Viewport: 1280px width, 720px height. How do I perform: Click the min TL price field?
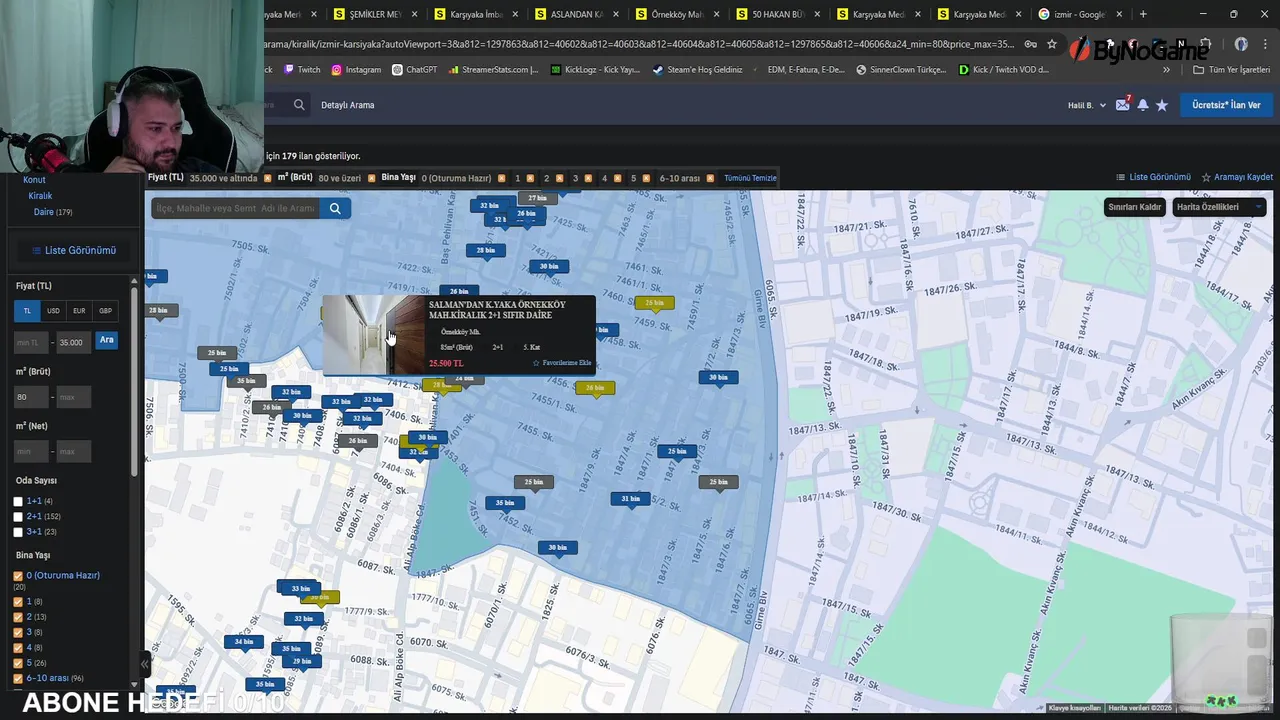point(32,342)
